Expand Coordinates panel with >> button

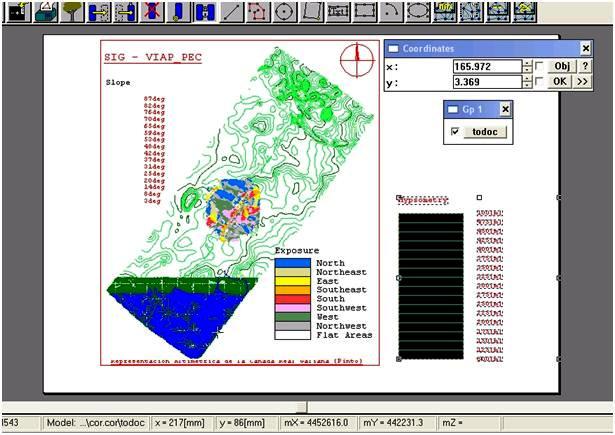pyautogui.click(x=582, y=82)
